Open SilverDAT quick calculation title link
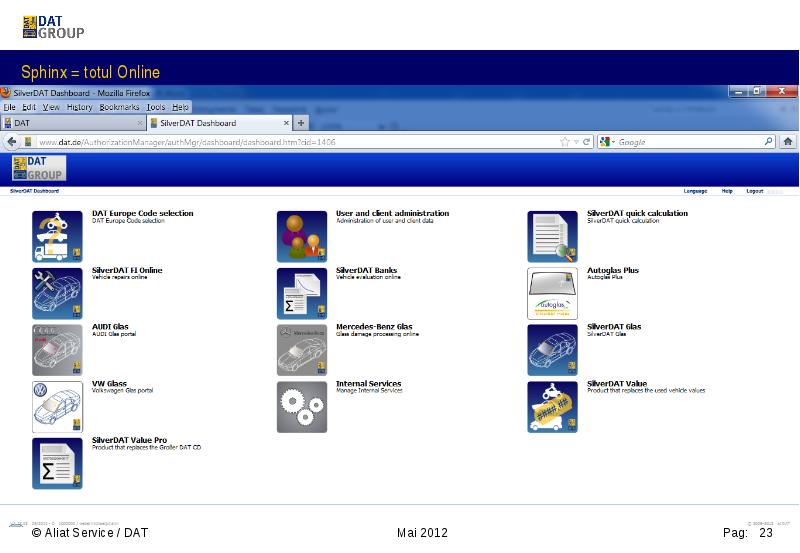The image size is (800, 553). [637, 213]
